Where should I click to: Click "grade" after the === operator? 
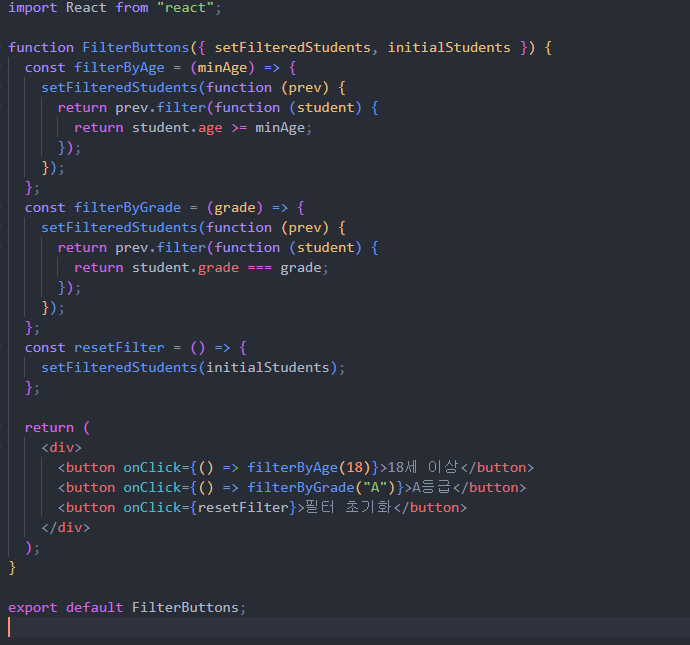point(301,268)
